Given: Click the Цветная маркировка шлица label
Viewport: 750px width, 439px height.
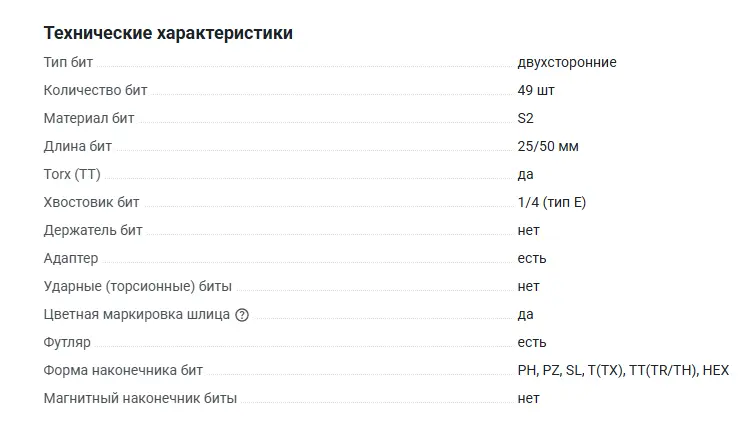Looking at the screenshot, I should (136, 314).
